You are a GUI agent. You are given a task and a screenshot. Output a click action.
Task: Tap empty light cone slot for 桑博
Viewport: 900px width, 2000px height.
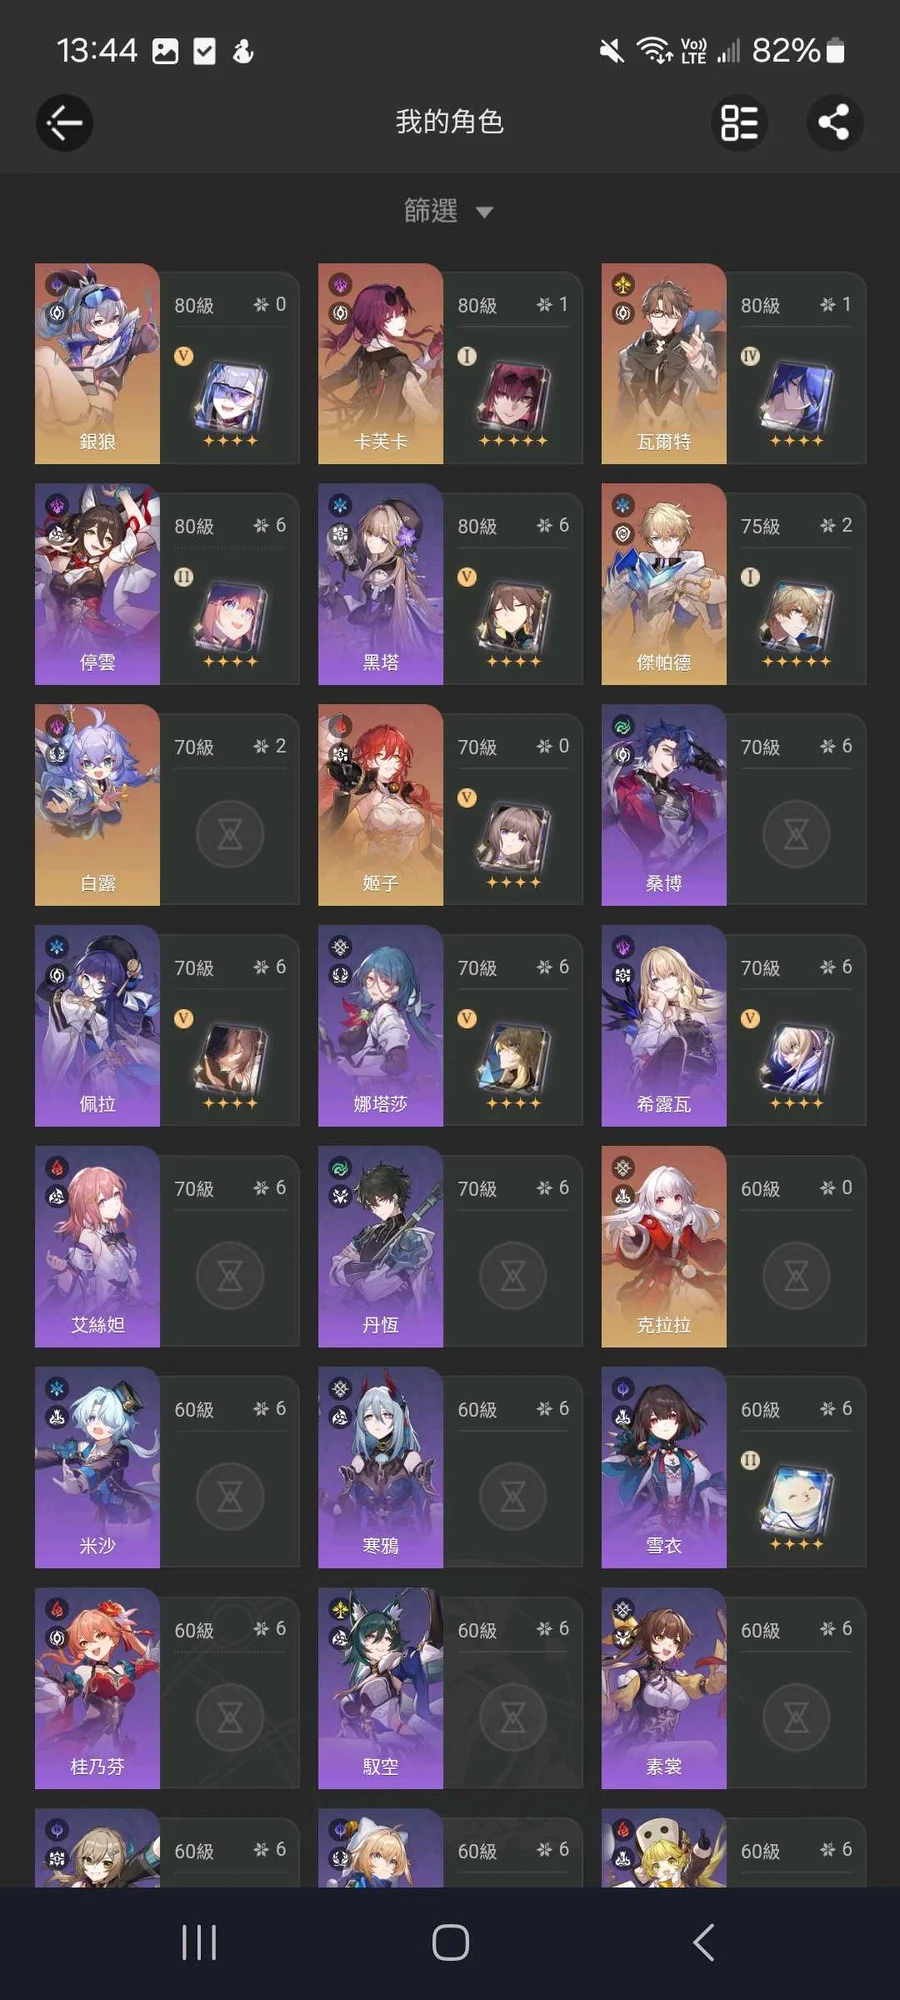pyautogui.click(x=796, y=833)
